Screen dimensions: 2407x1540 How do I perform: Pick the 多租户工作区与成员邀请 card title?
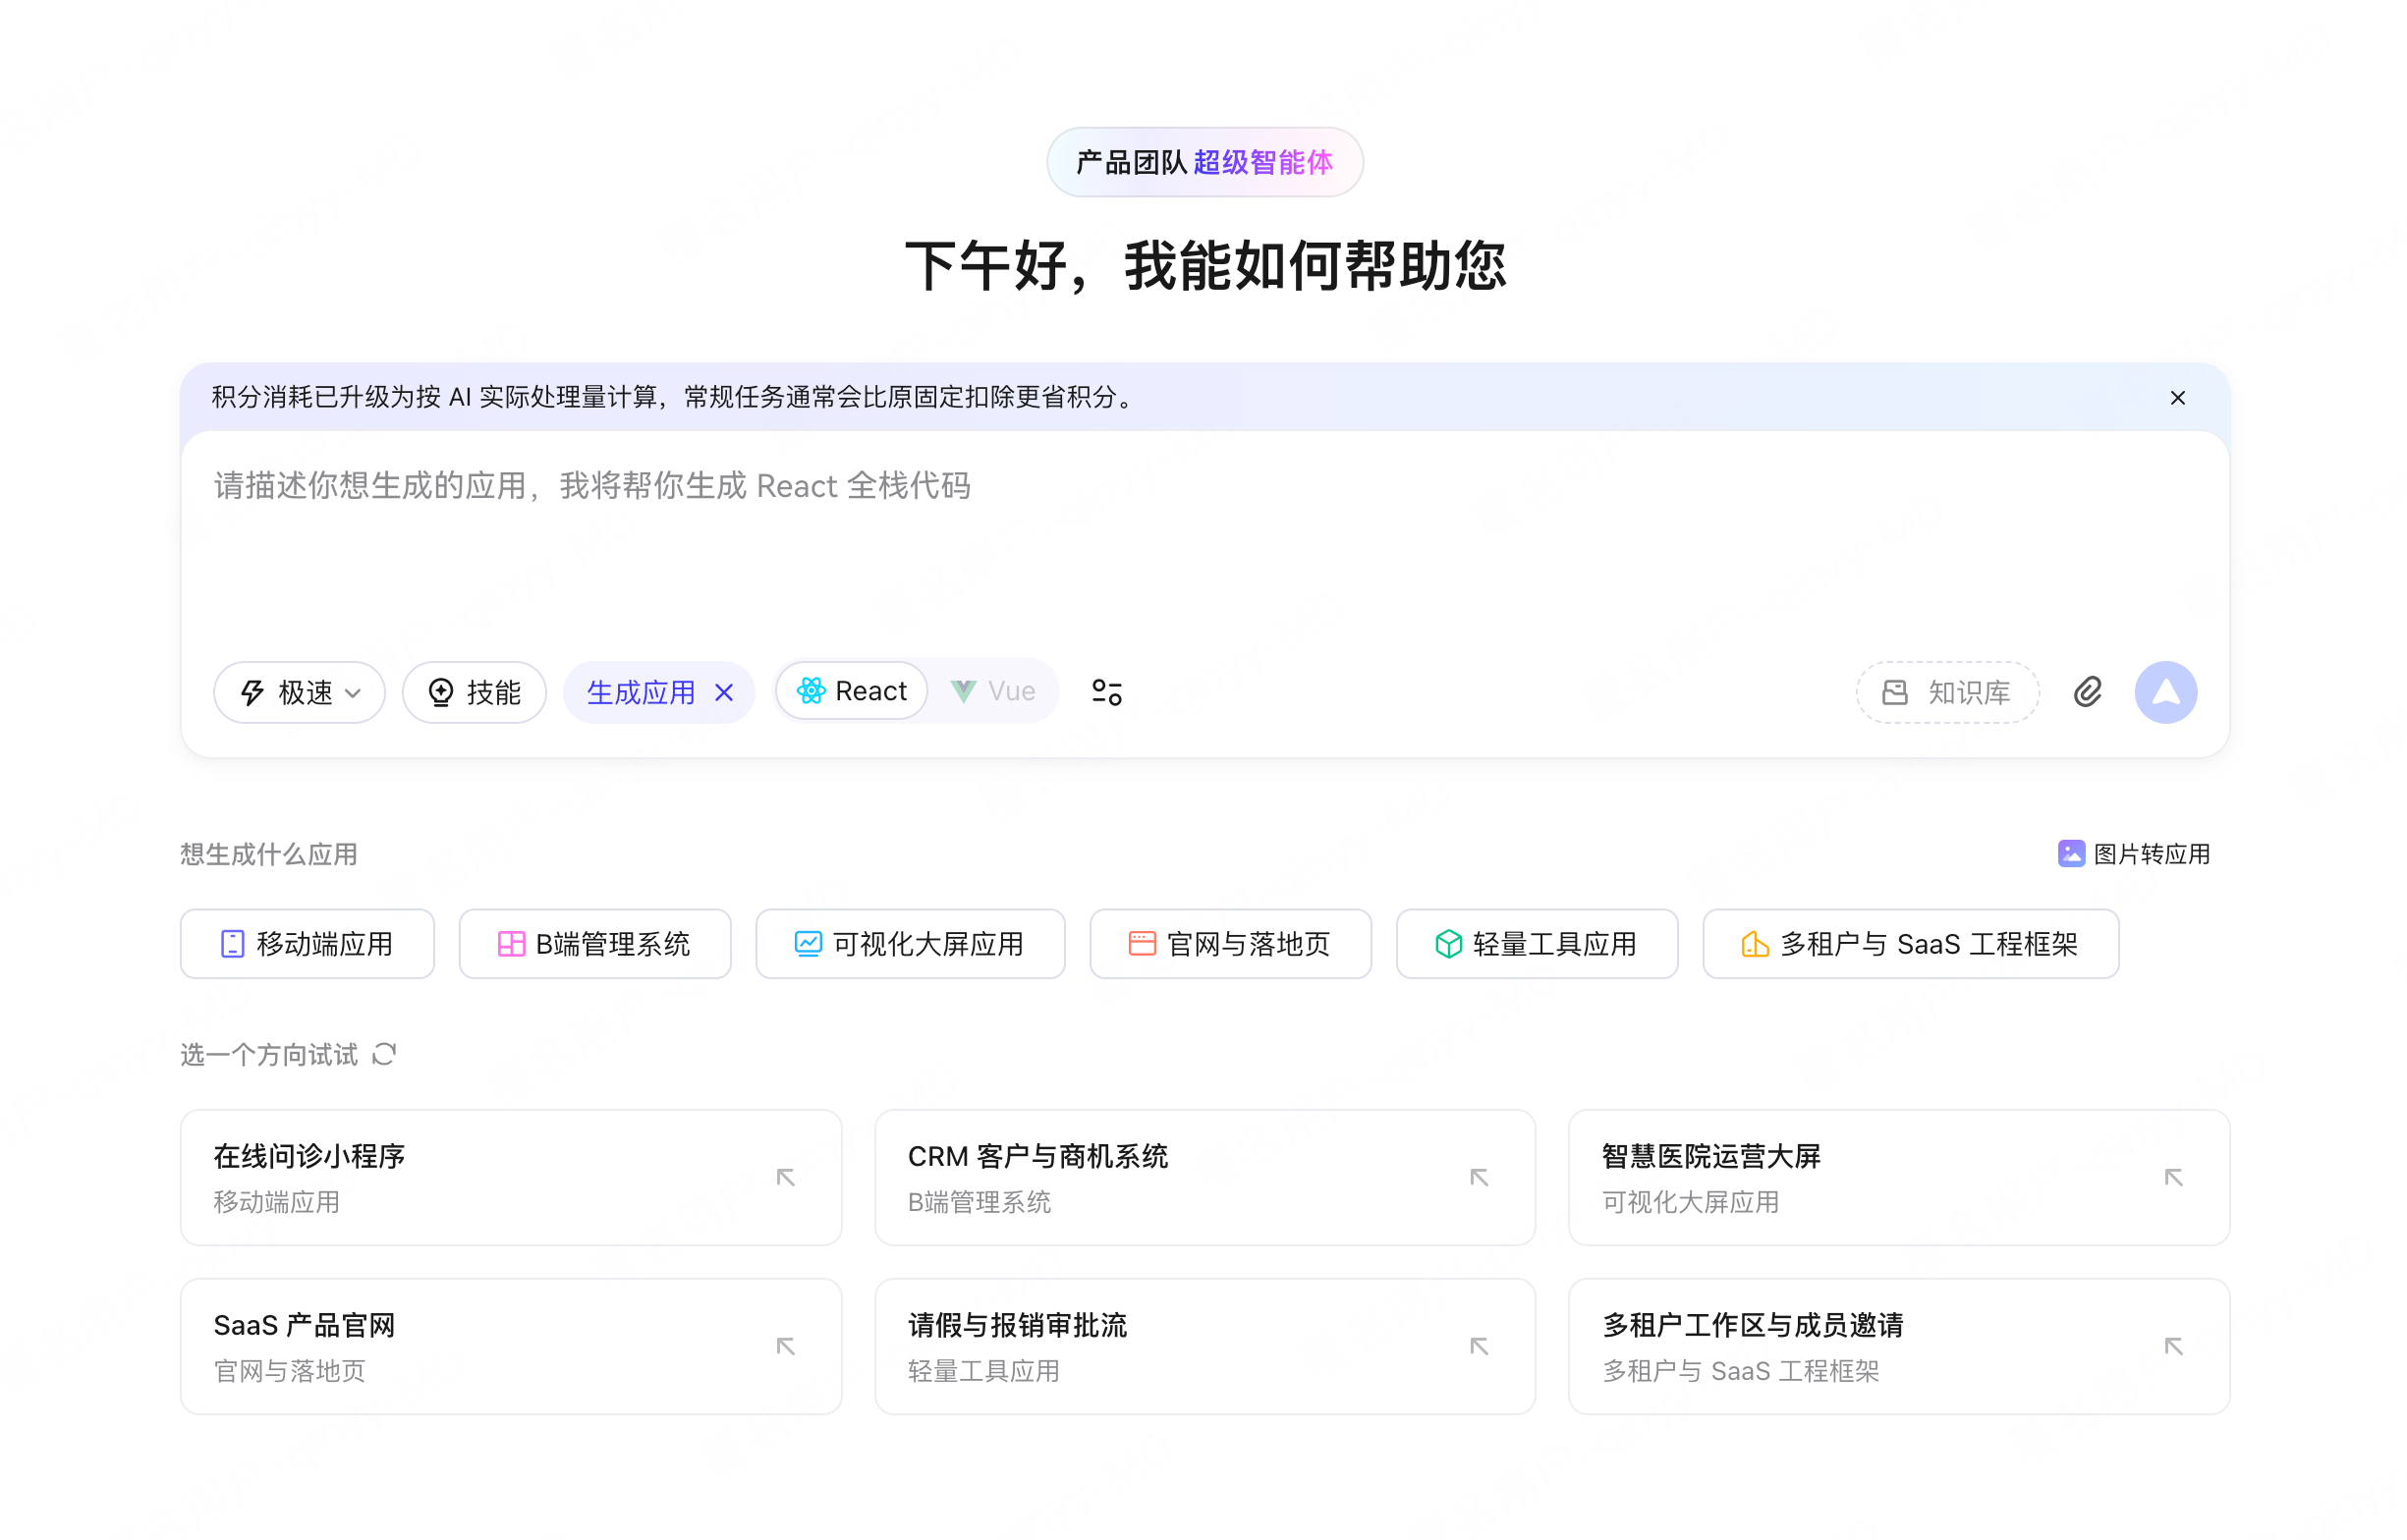1752,1325
